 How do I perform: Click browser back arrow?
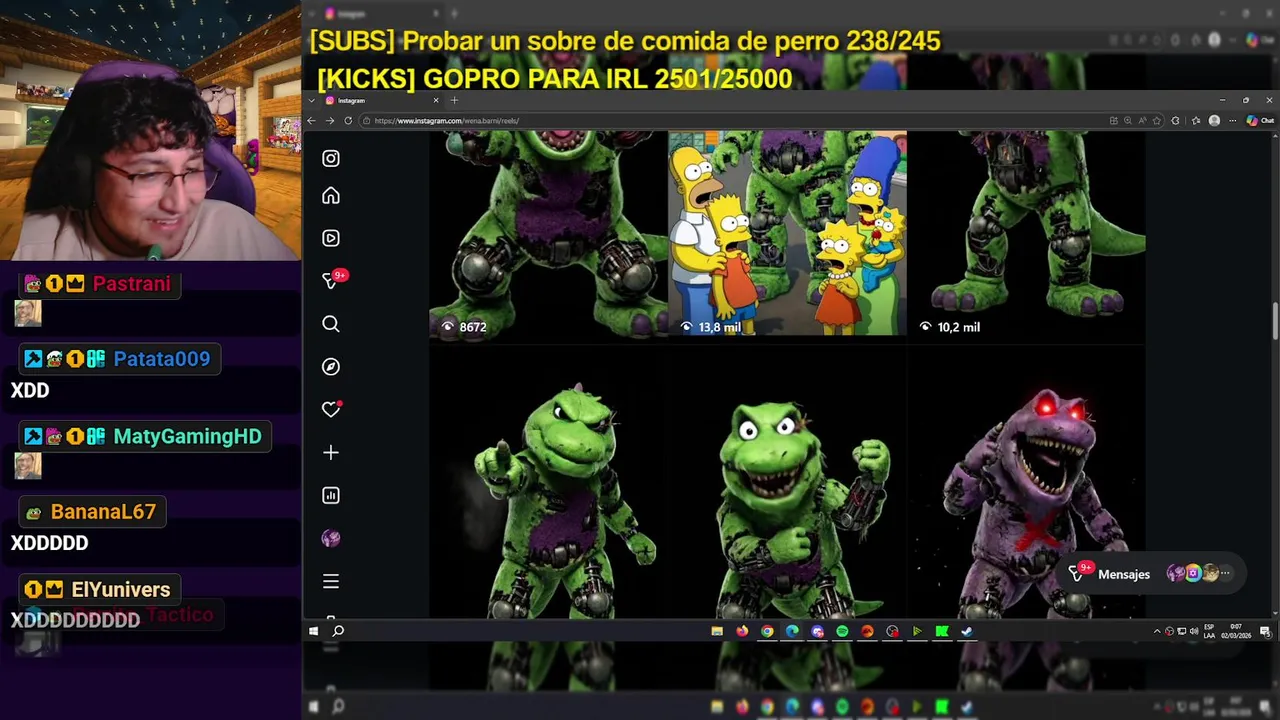tap(311, 120)
